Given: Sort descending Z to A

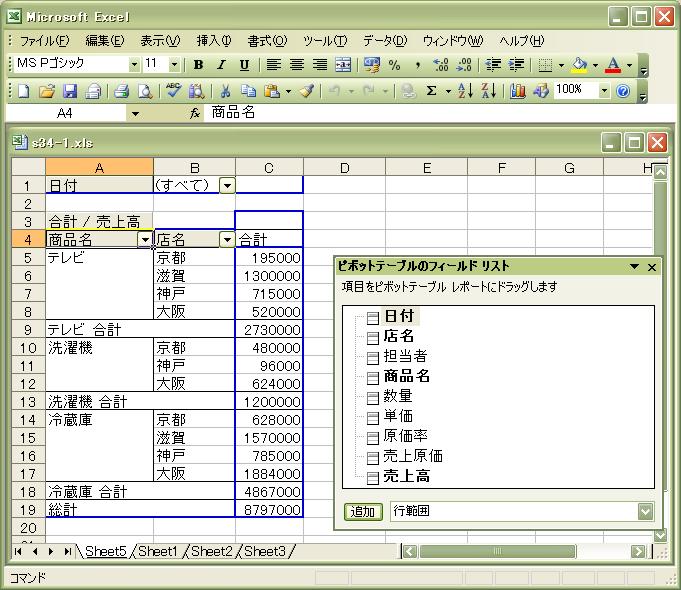Looking at the screenshot, I should pyautogui.click(x=489, y=91).
